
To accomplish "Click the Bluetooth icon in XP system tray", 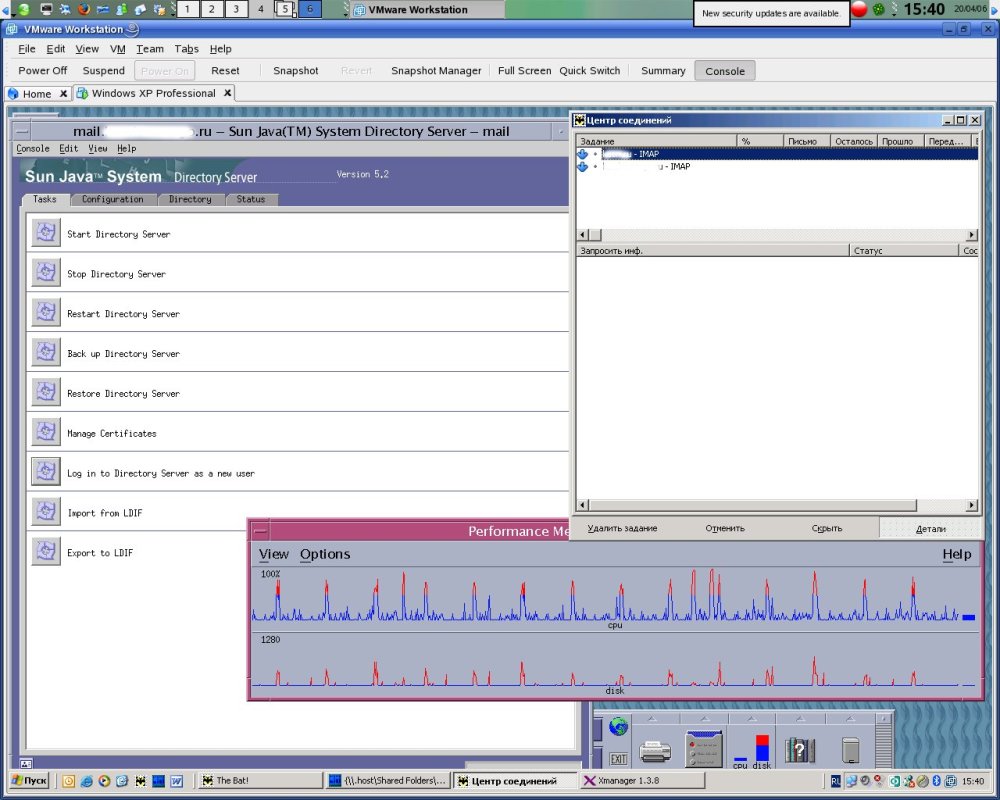I will [937, 781].
